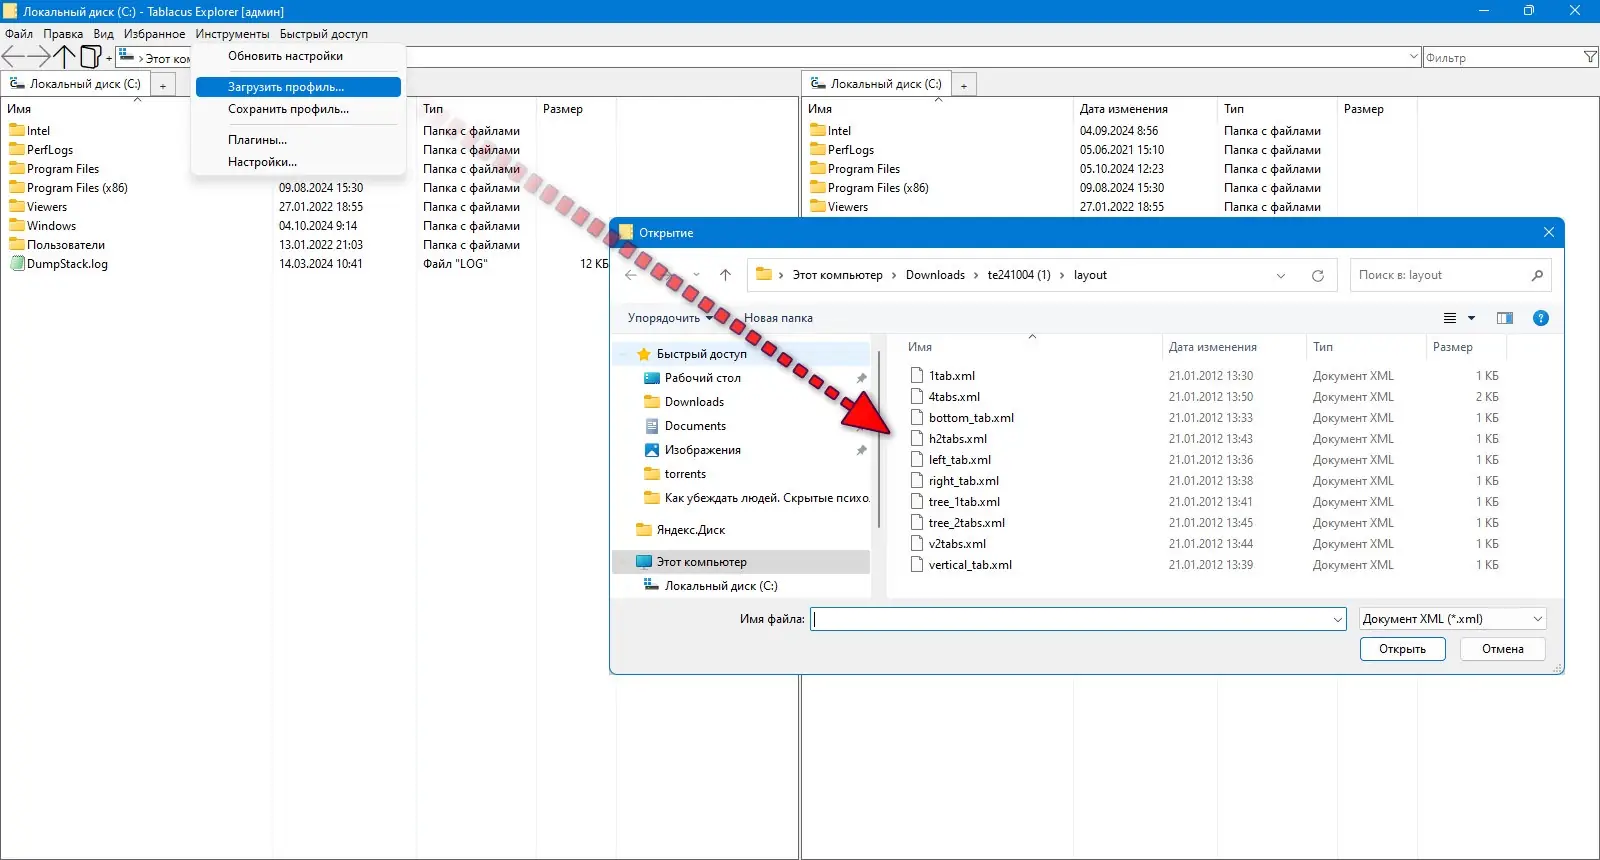Expand the file name combo box arrow

tap(1338, 620)
